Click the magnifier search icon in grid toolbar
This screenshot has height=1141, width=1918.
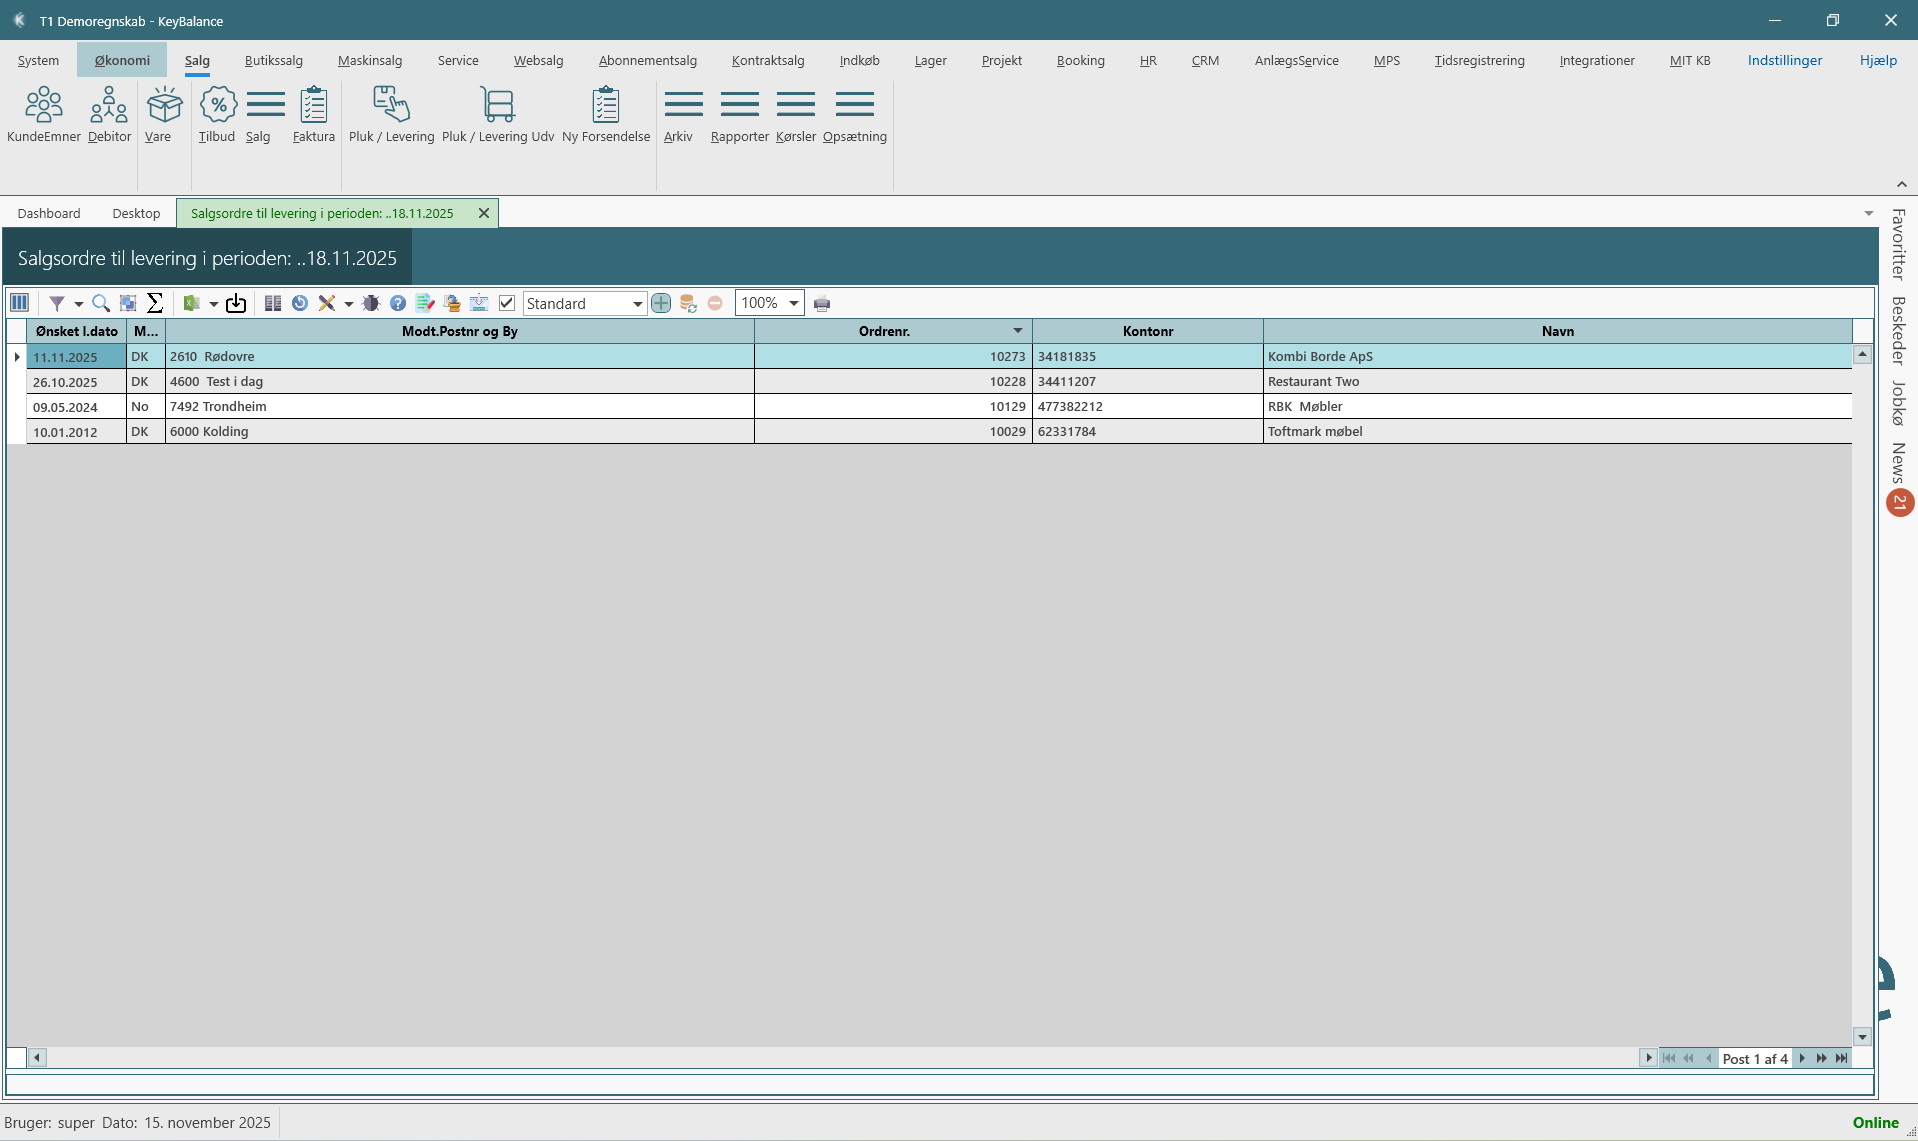click(101, 303)
